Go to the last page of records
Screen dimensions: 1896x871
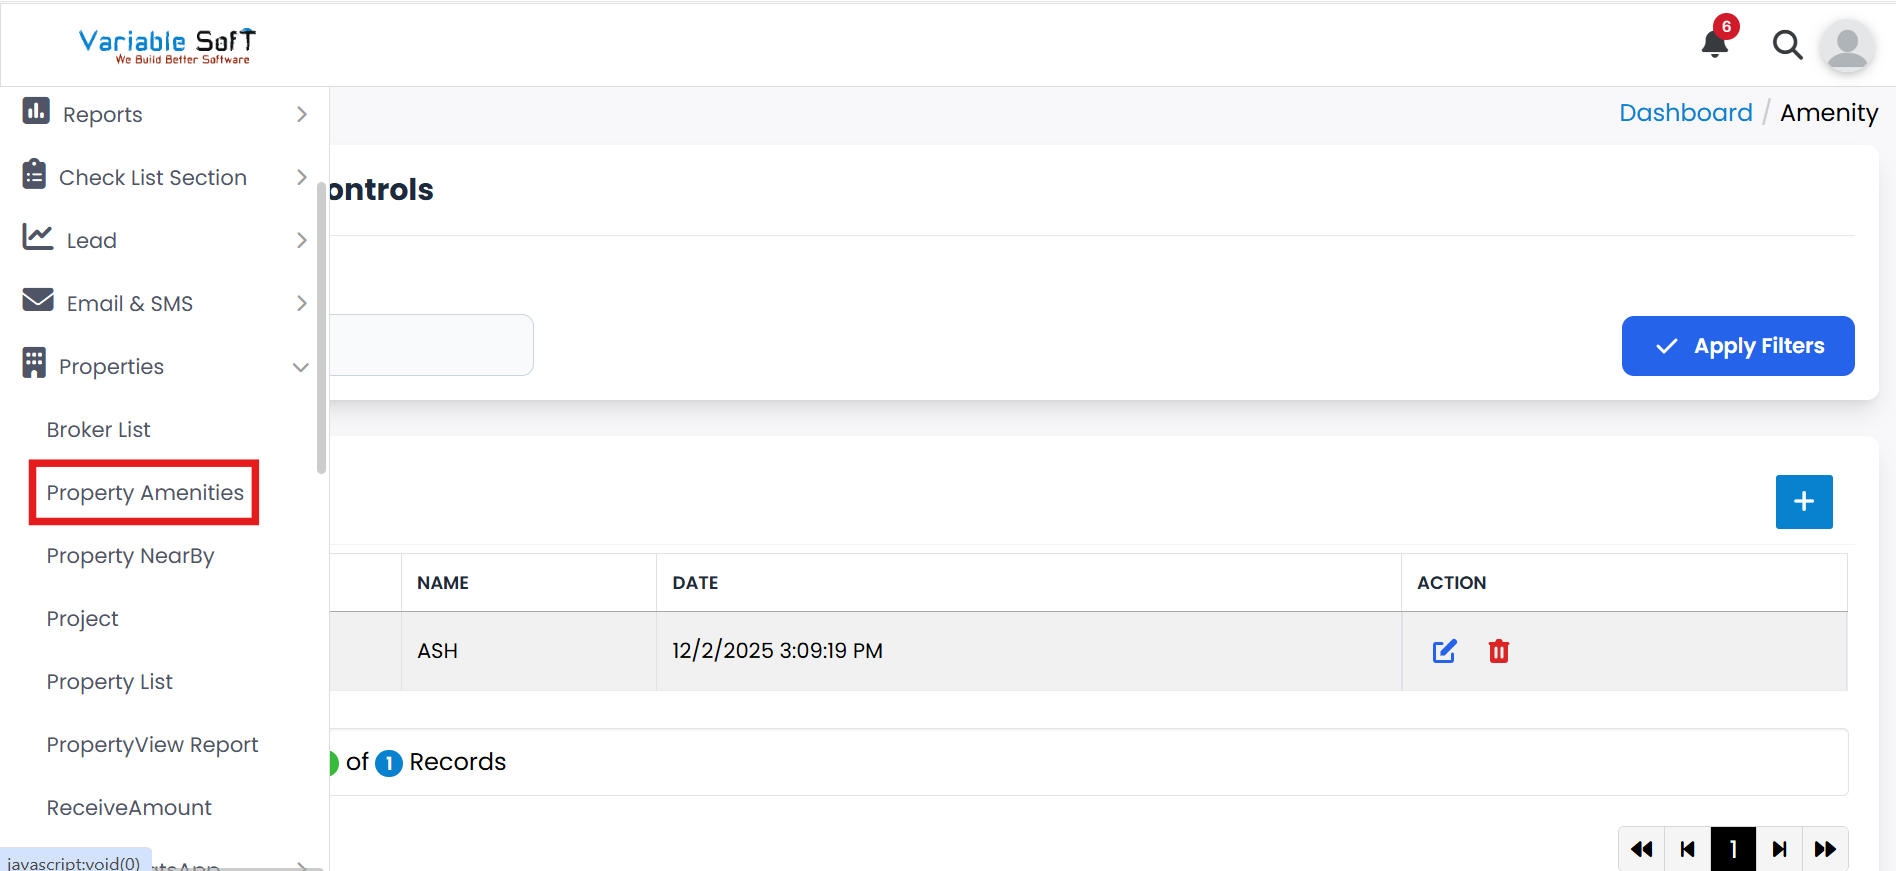coord(1825,849)
